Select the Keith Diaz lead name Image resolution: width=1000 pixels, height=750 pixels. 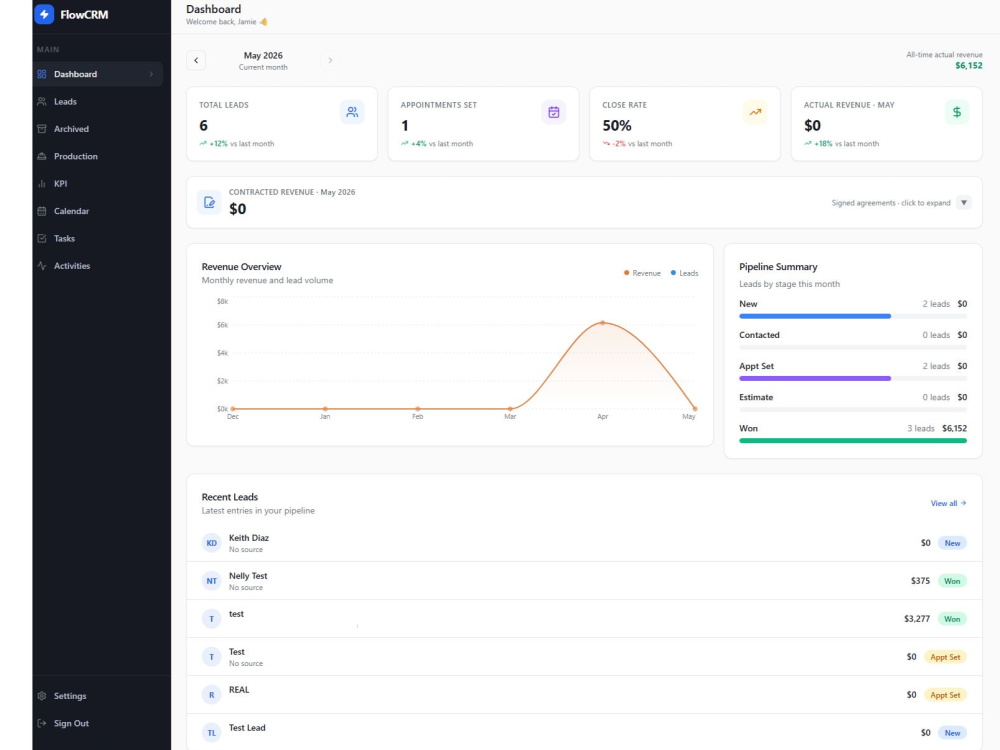249,538
